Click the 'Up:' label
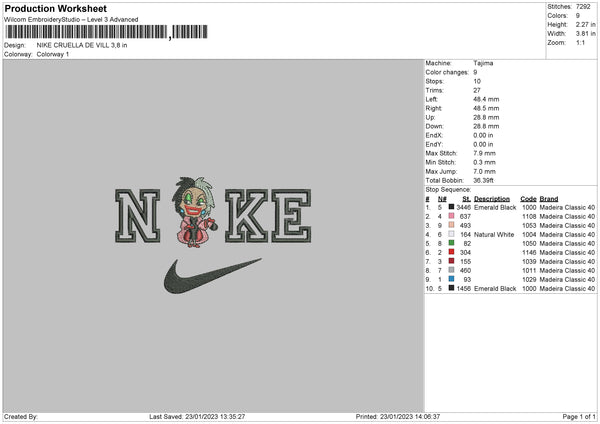Image resolution: width=600 pixels, height=424 pixels. (430, 117)
